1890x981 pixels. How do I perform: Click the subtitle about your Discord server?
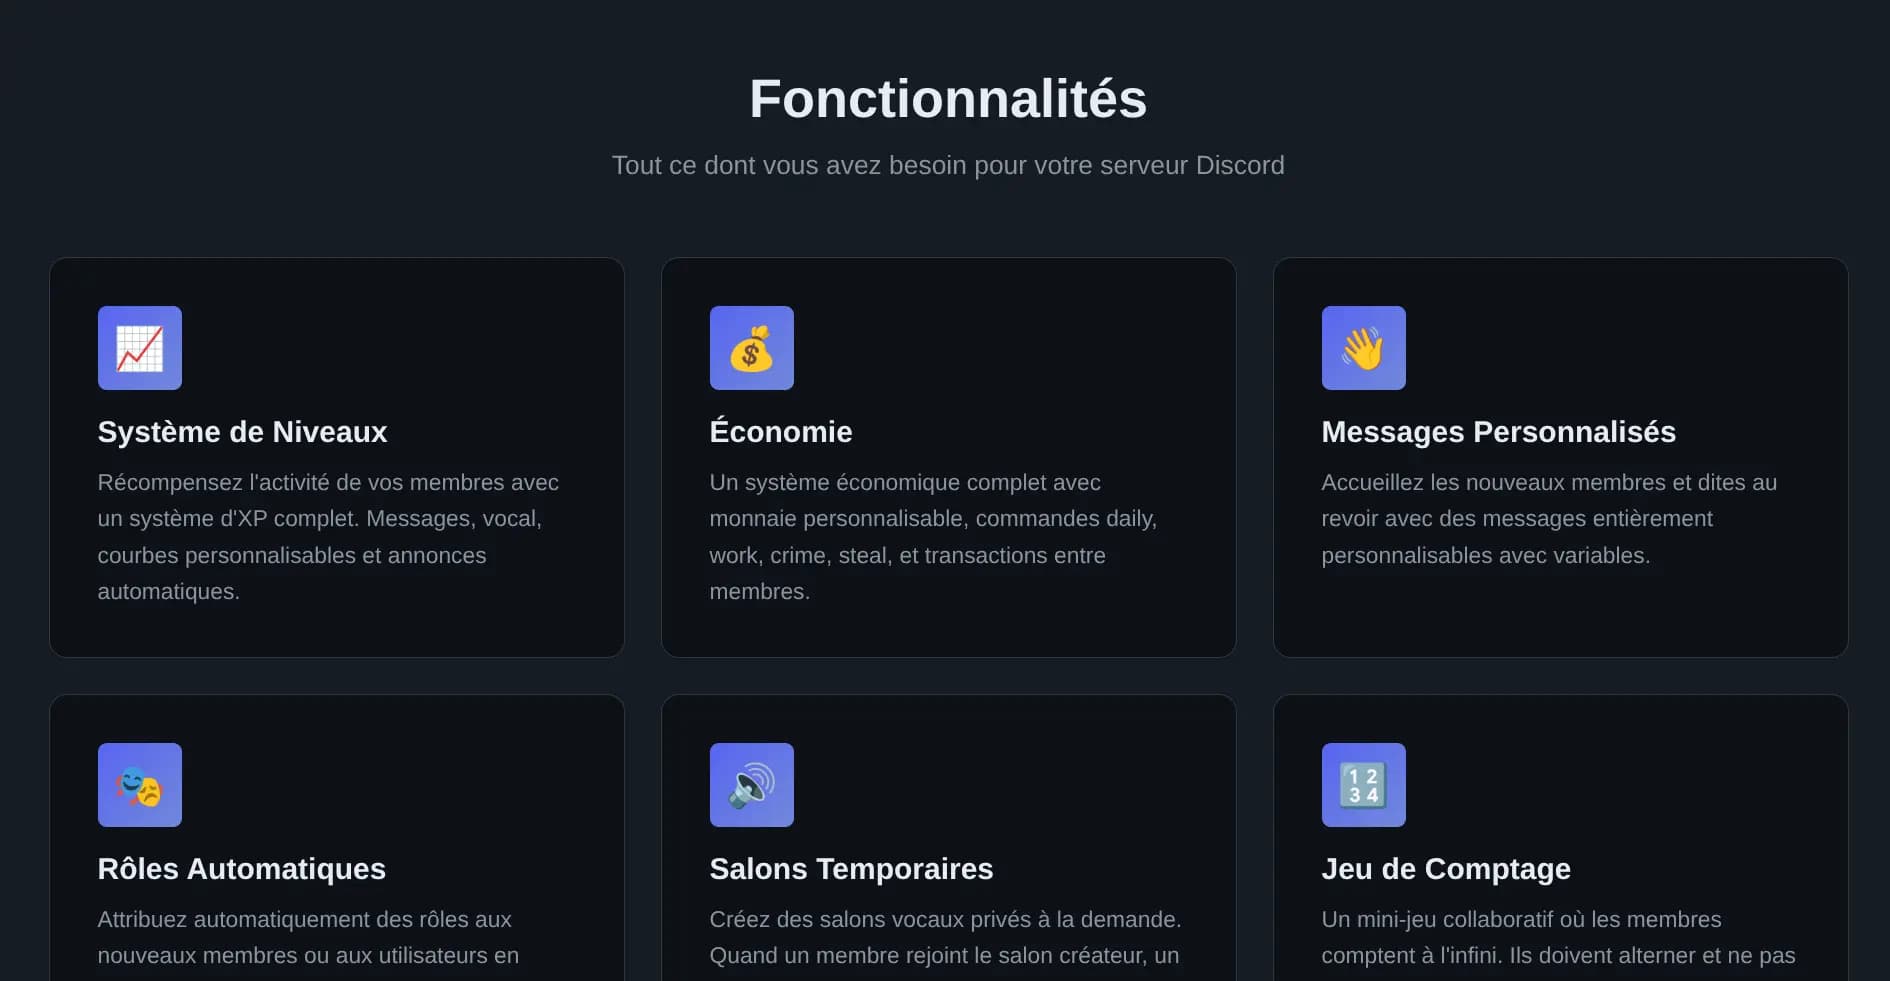pos(948,165)
